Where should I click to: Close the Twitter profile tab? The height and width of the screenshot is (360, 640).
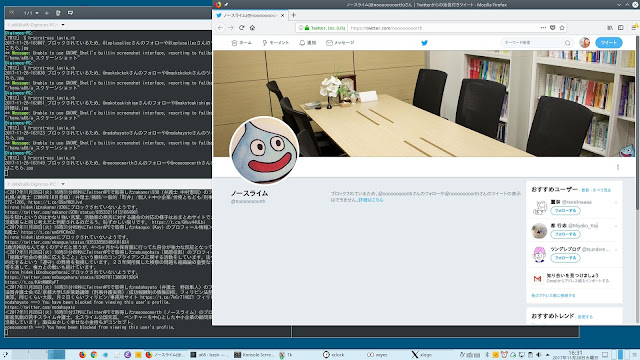[282, 16]
